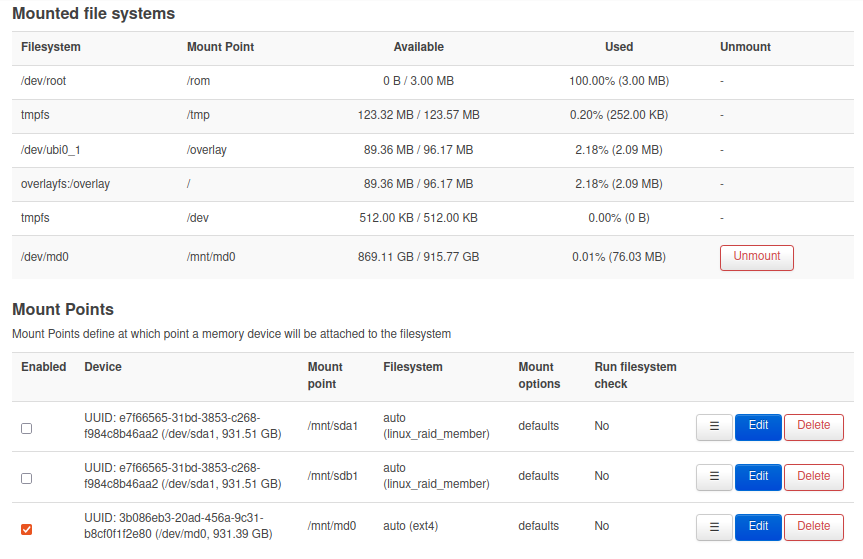This screenshot has width=863, height=559.
Task: Select the /dev/ubi0_1 overlay row
Action: (433, 150)
